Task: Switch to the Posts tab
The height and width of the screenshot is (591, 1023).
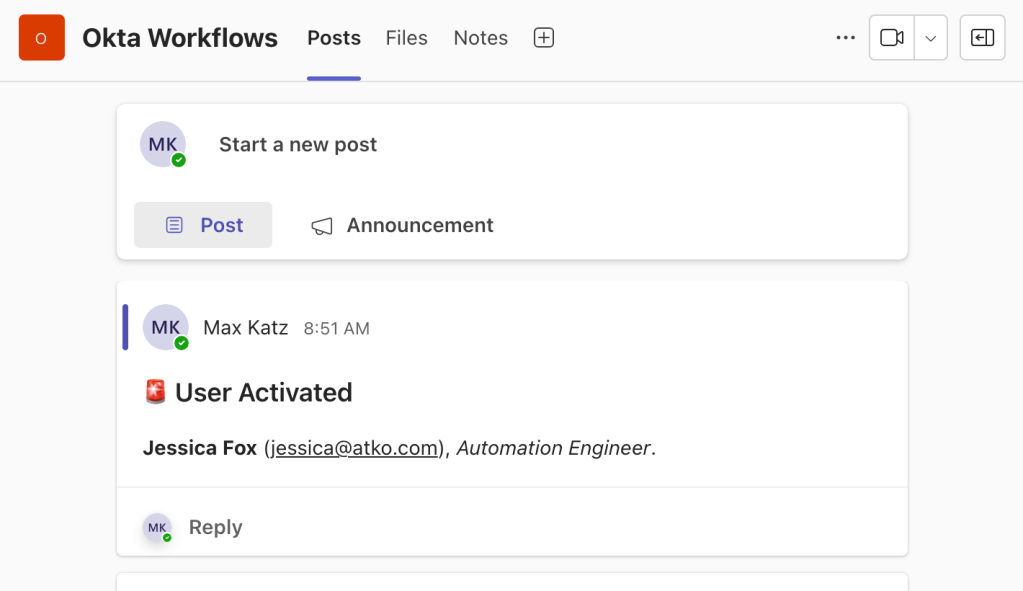Action: tap(333, 38)
